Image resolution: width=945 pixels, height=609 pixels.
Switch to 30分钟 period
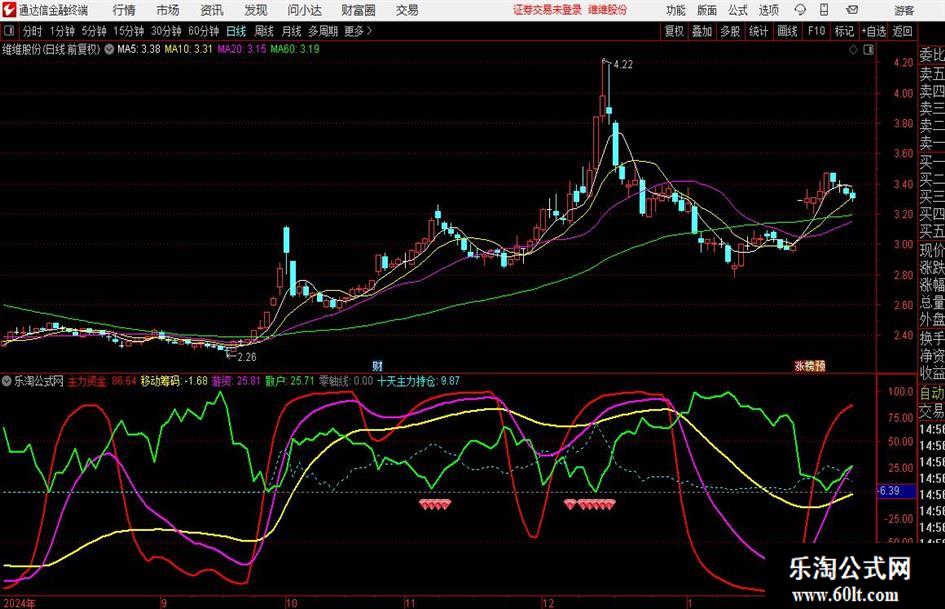(166, 31)
